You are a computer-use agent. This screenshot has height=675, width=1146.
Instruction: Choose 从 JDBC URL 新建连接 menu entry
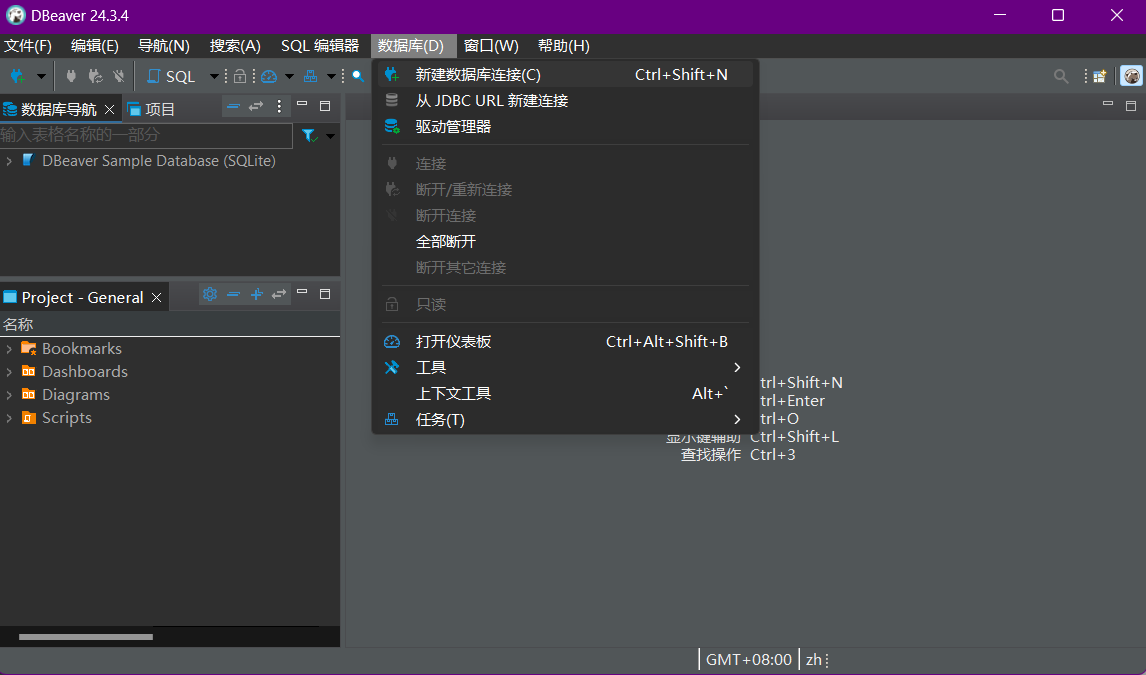tap(565, 101)
